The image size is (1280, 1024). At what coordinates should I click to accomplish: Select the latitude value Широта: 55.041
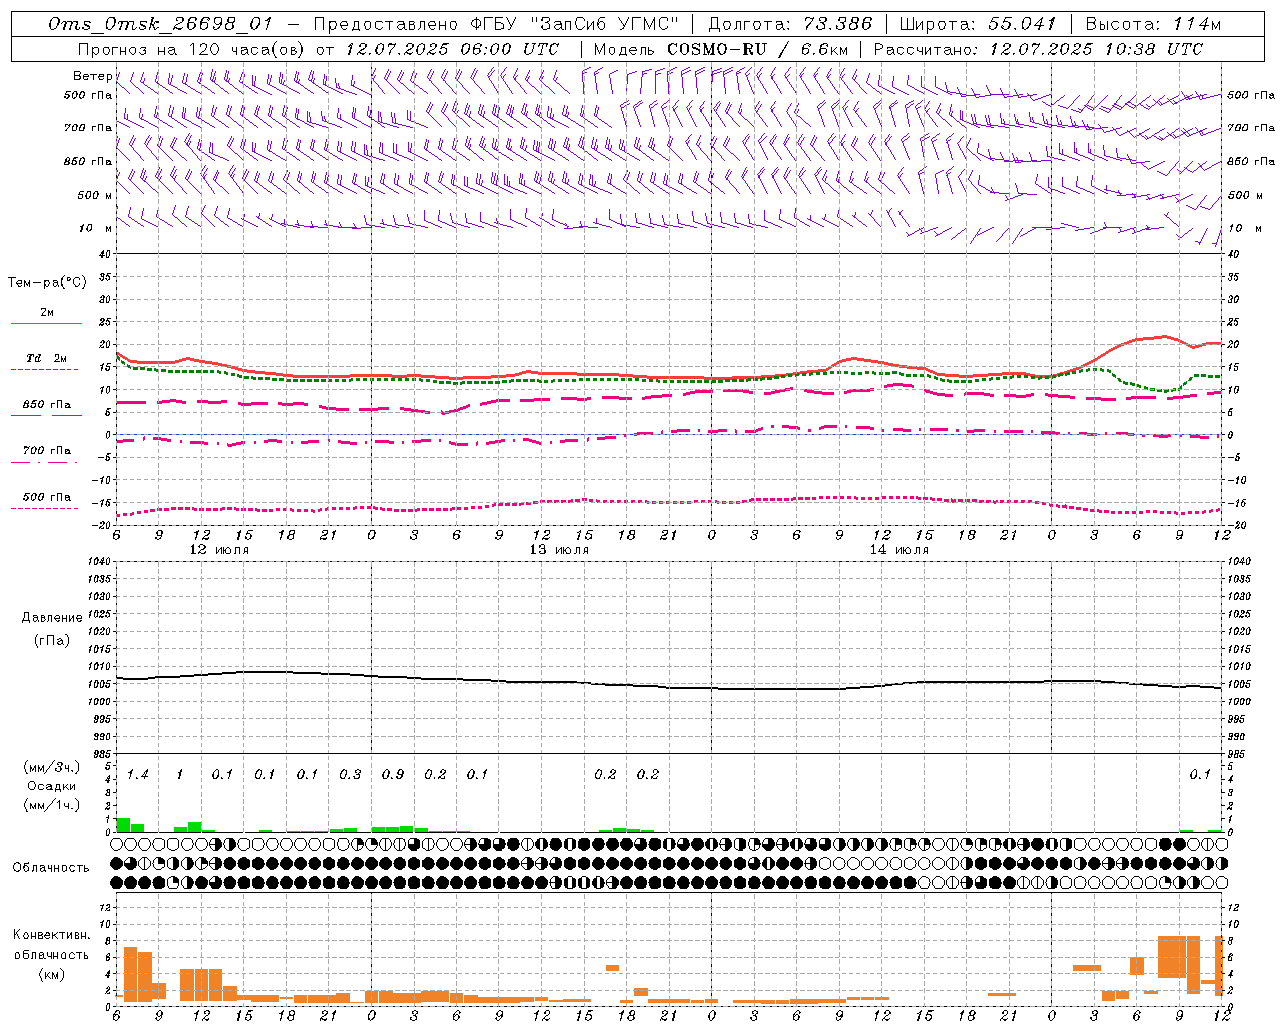978,24
